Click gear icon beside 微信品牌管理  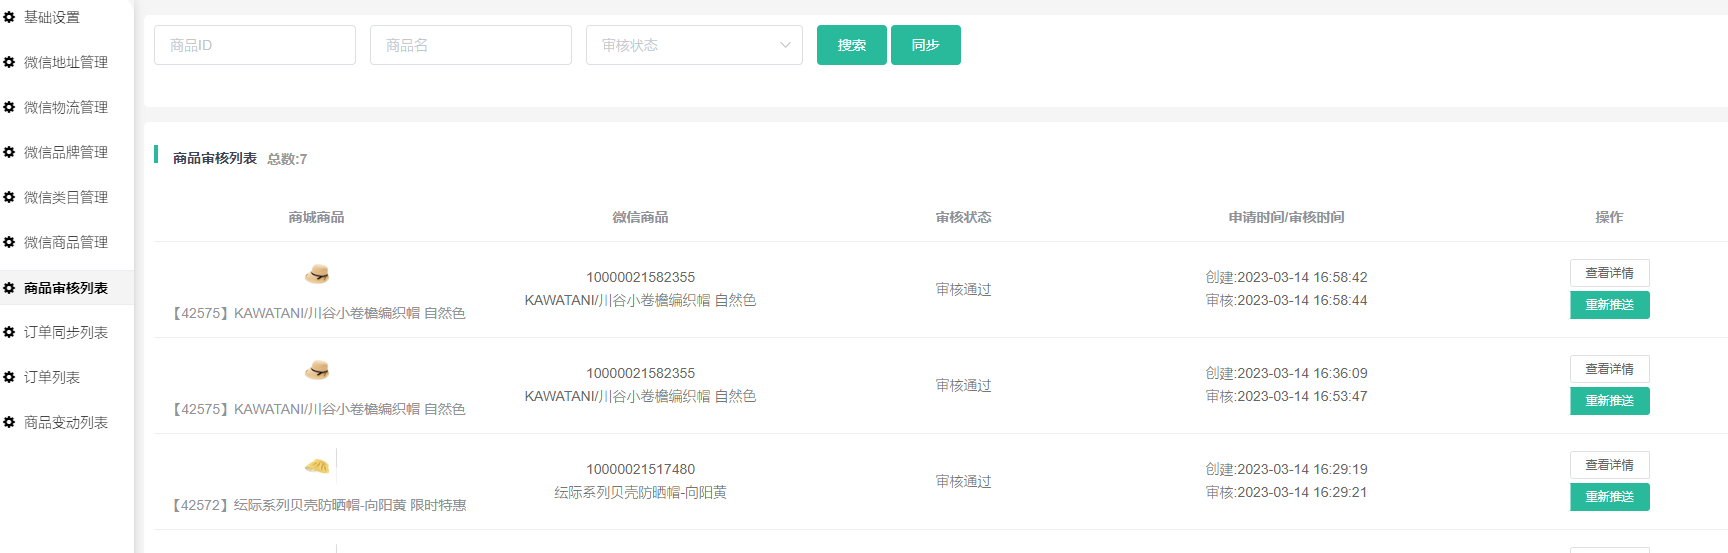click(x=9, y=152)
